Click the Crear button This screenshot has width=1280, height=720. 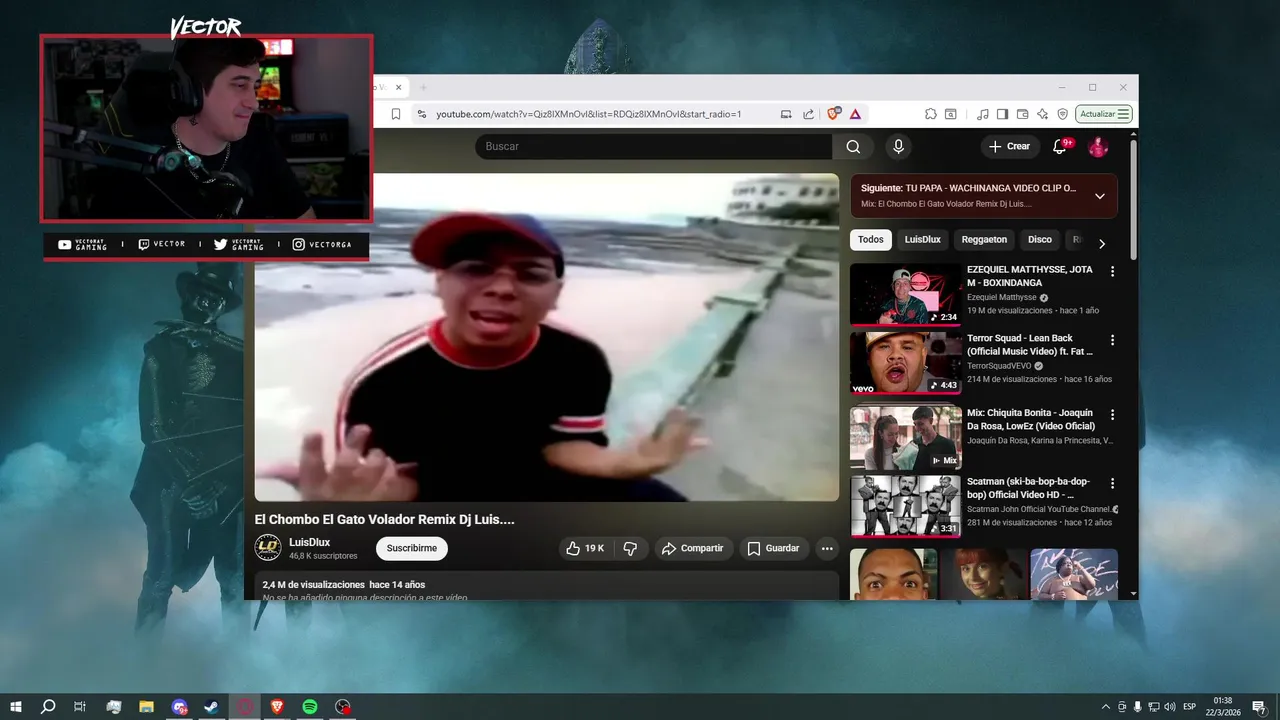point(1010,147)
